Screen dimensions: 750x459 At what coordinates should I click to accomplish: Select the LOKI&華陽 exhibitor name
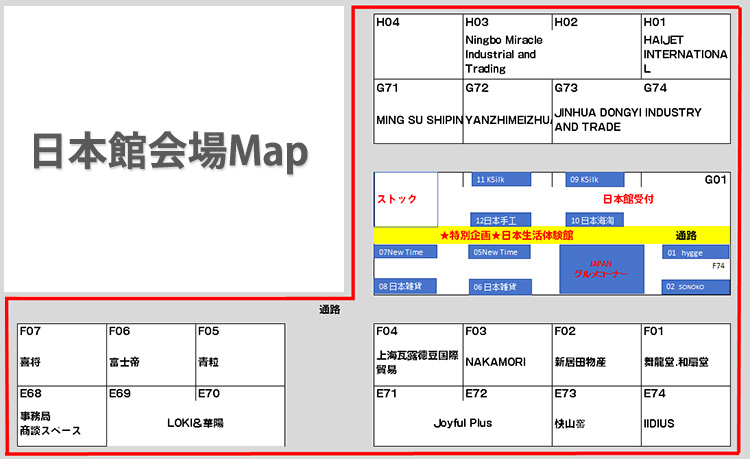click(x=195, y=423)
